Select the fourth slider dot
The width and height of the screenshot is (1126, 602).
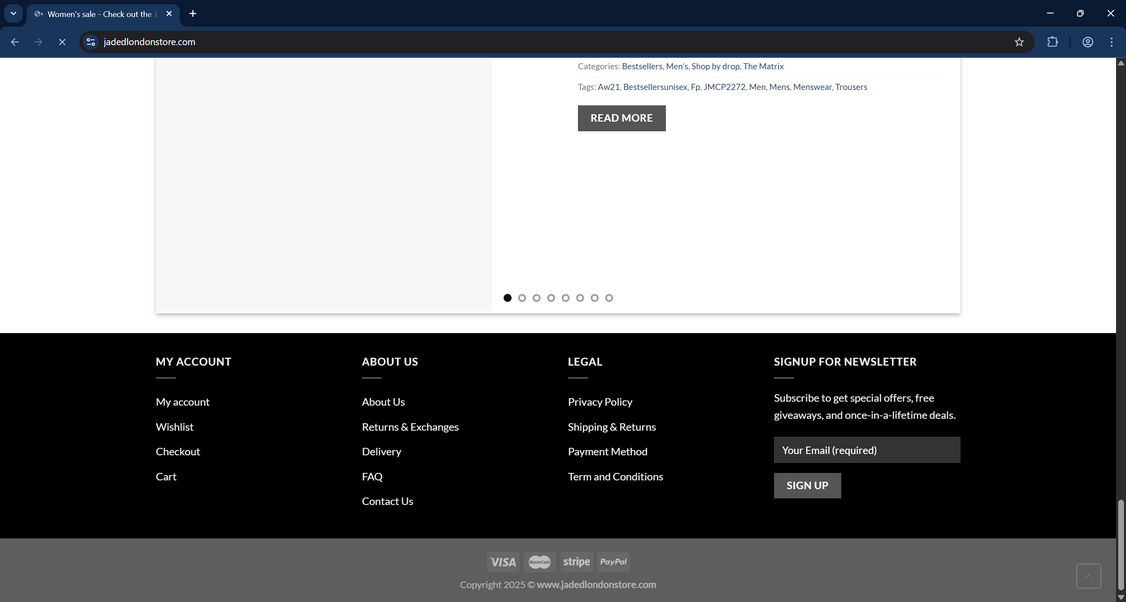pyautogui.click(x=551, y=298)
